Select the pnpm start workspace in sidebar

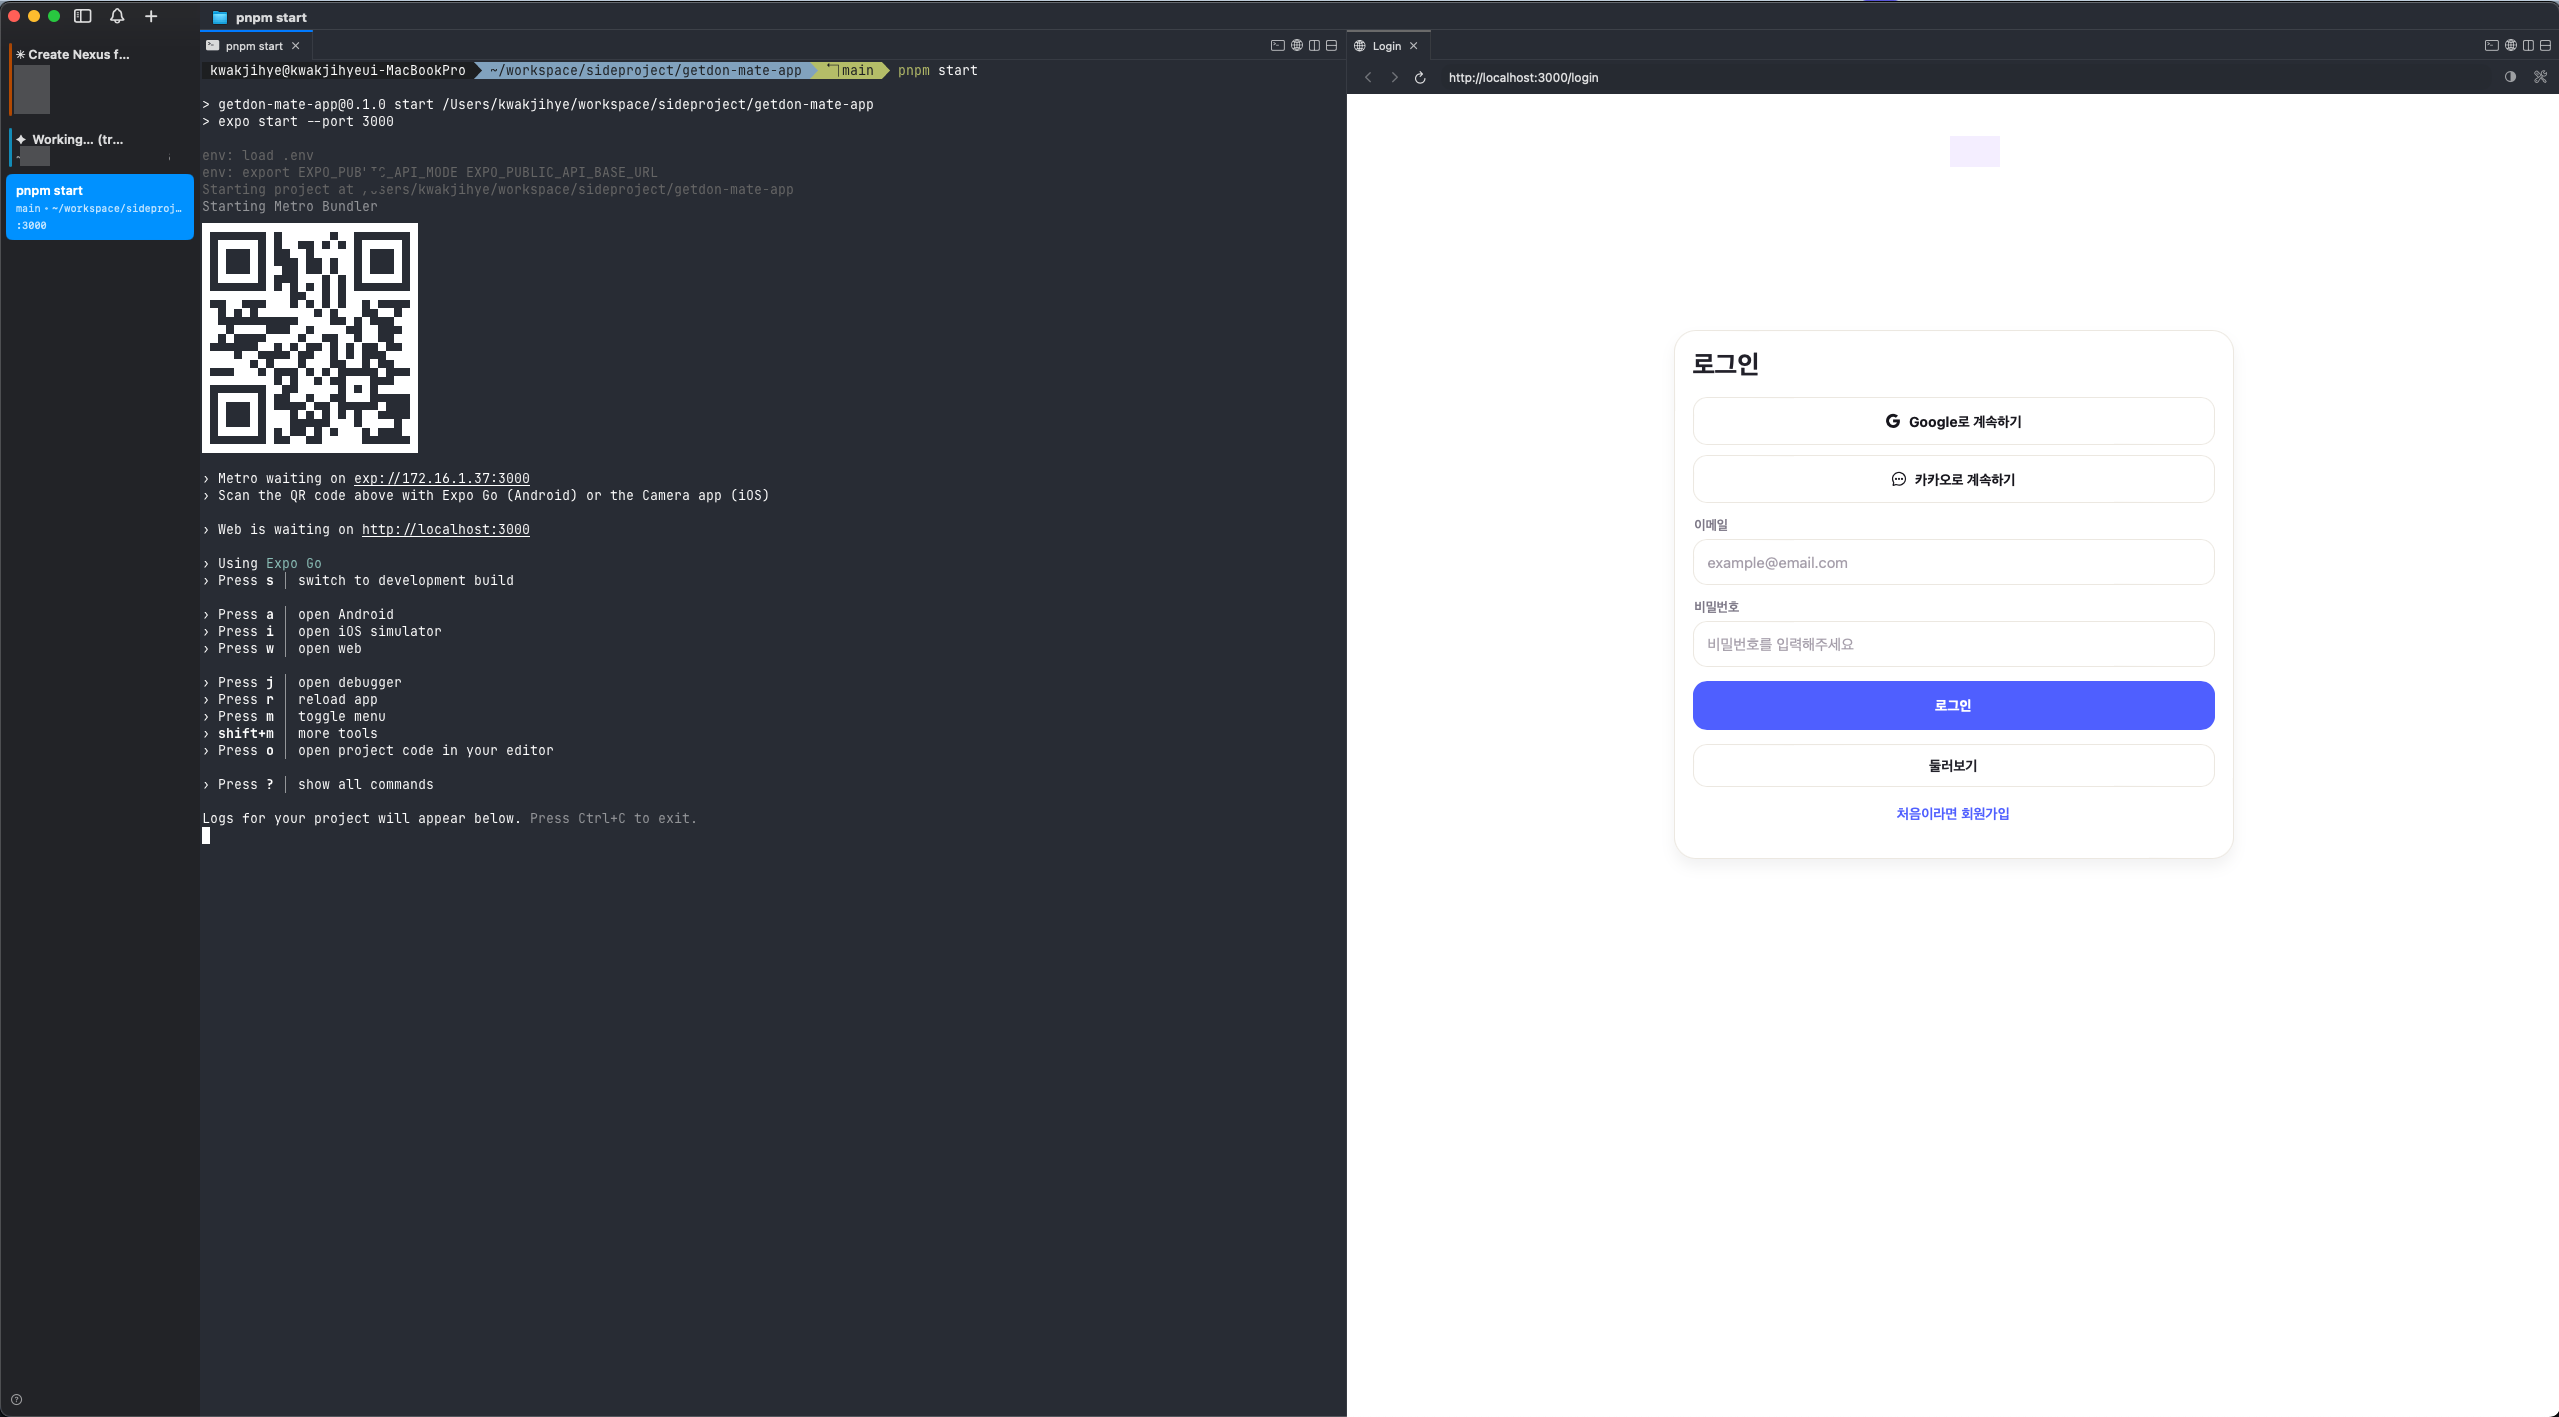pos(100,207)
